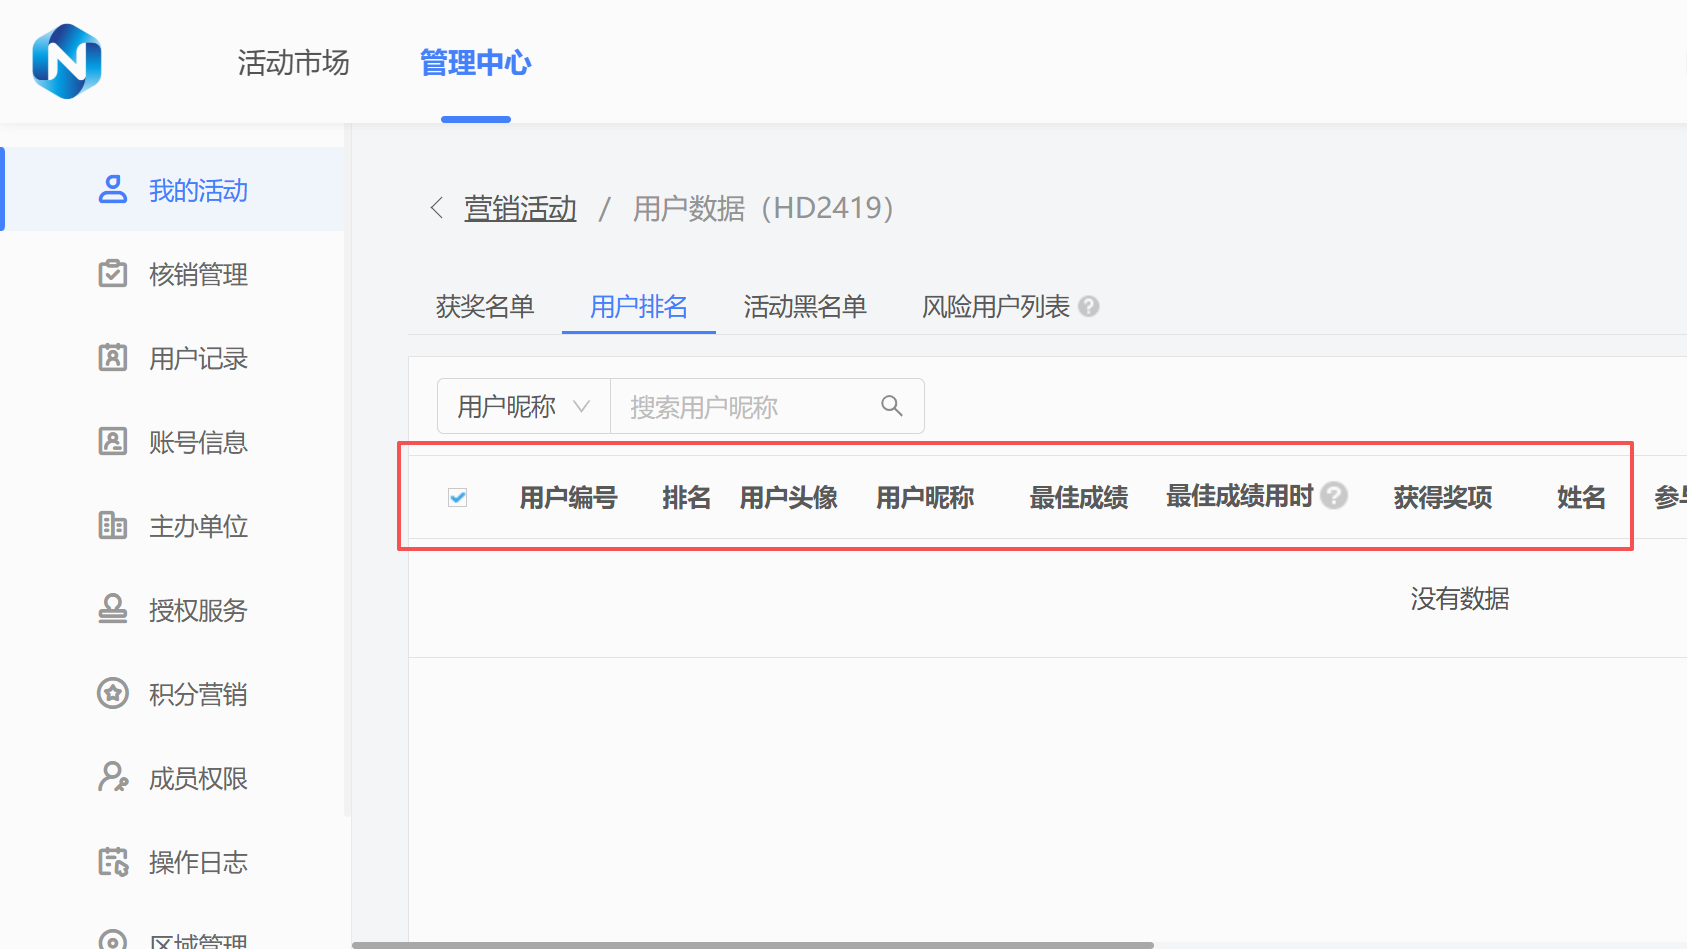Viewport: 1687px width, 949px height.
Task: Click the 核销管理 clipboard icon
Action: point(113,273)
